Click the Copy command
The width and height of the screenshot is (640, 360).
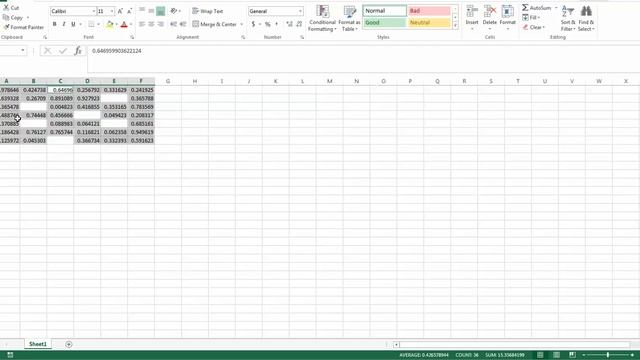coord(13,18)
